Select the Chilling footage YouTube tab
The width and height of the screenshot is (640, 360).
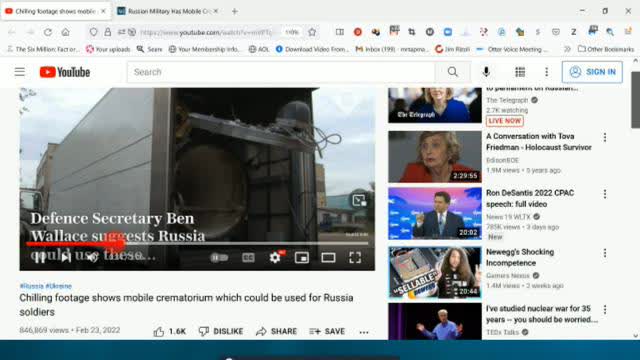(x=56, y=11)
